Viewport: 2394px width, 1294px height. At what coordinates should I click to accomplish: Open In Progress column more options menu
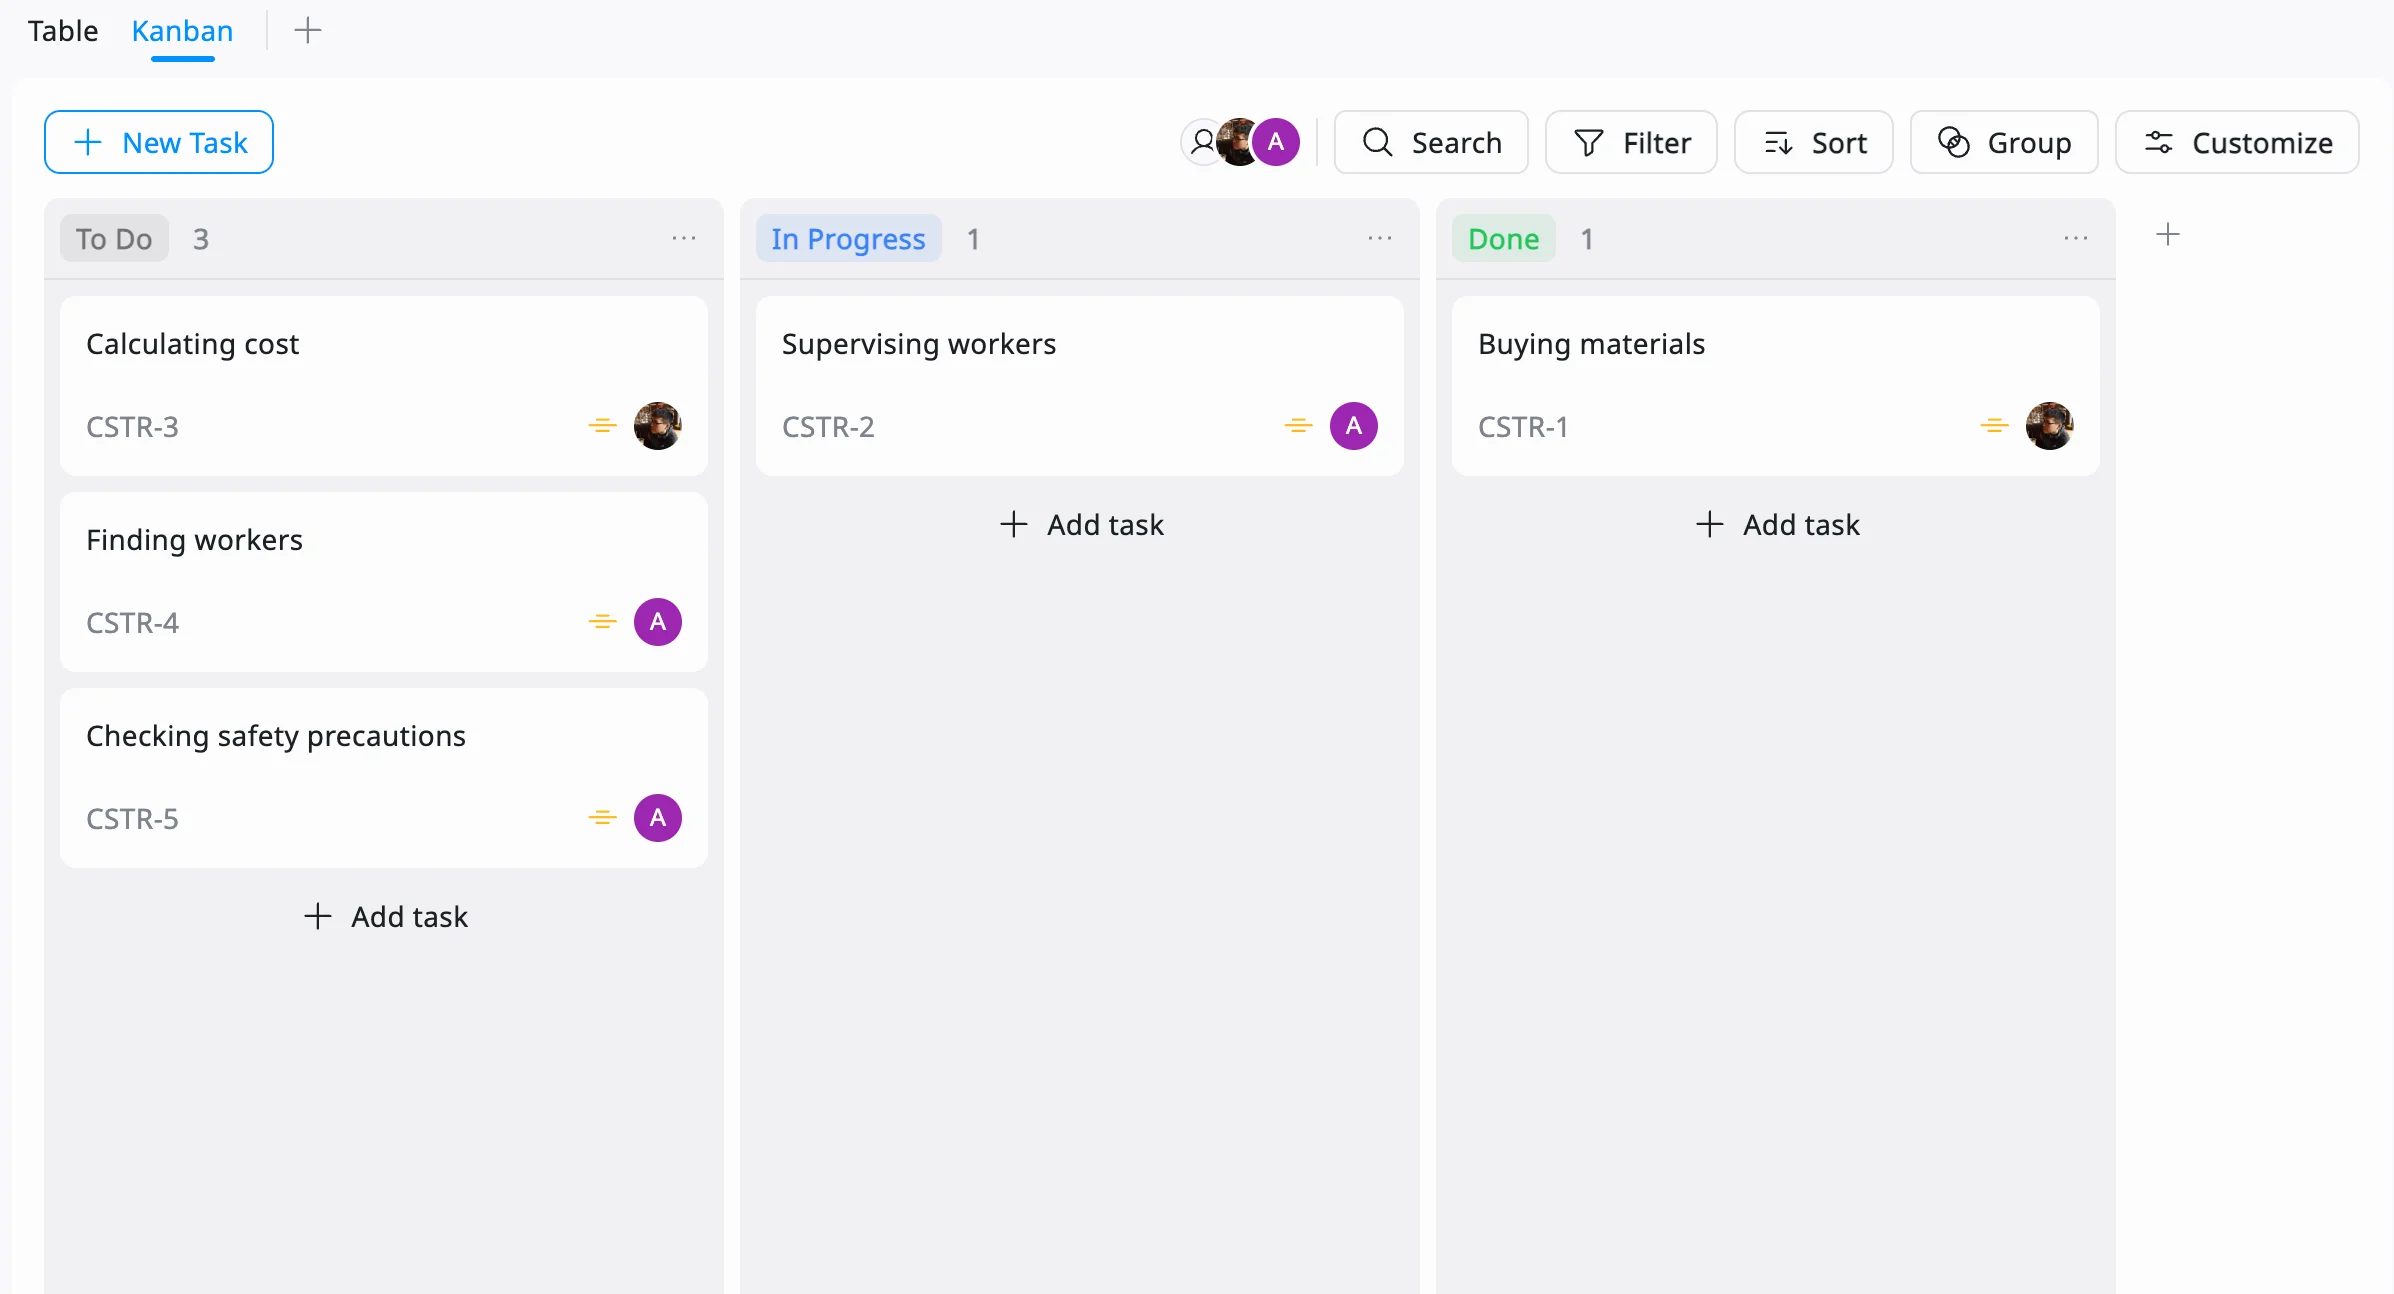point(1380,238)
